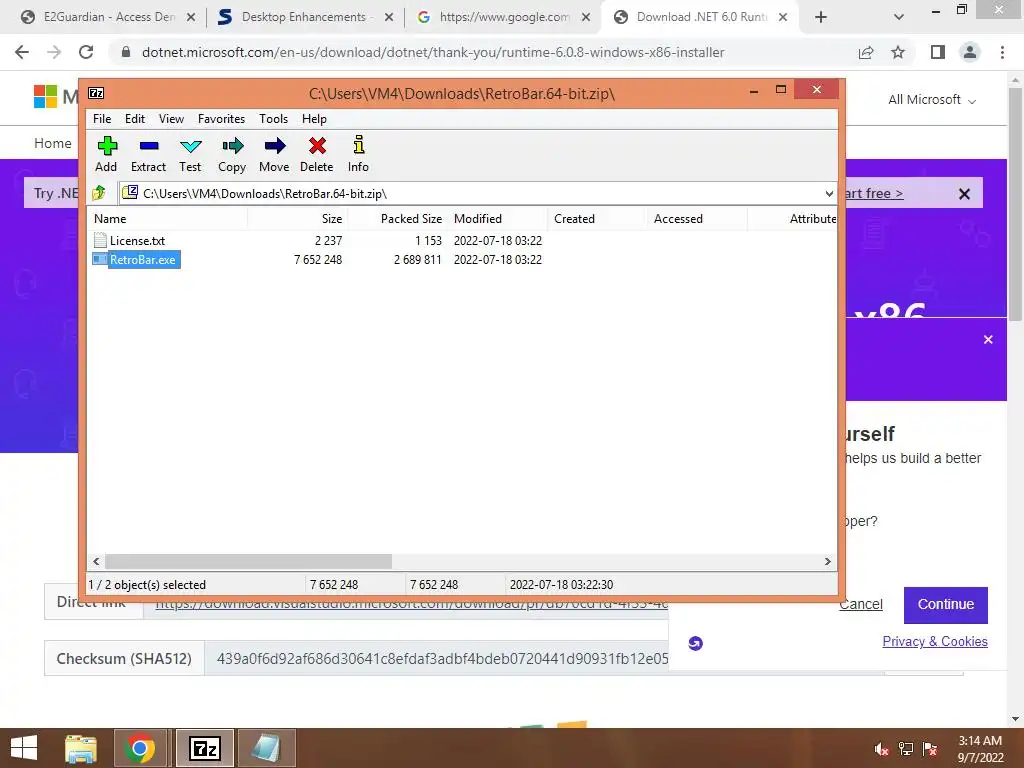Close the purple survey popup

[x=988, y=340]
